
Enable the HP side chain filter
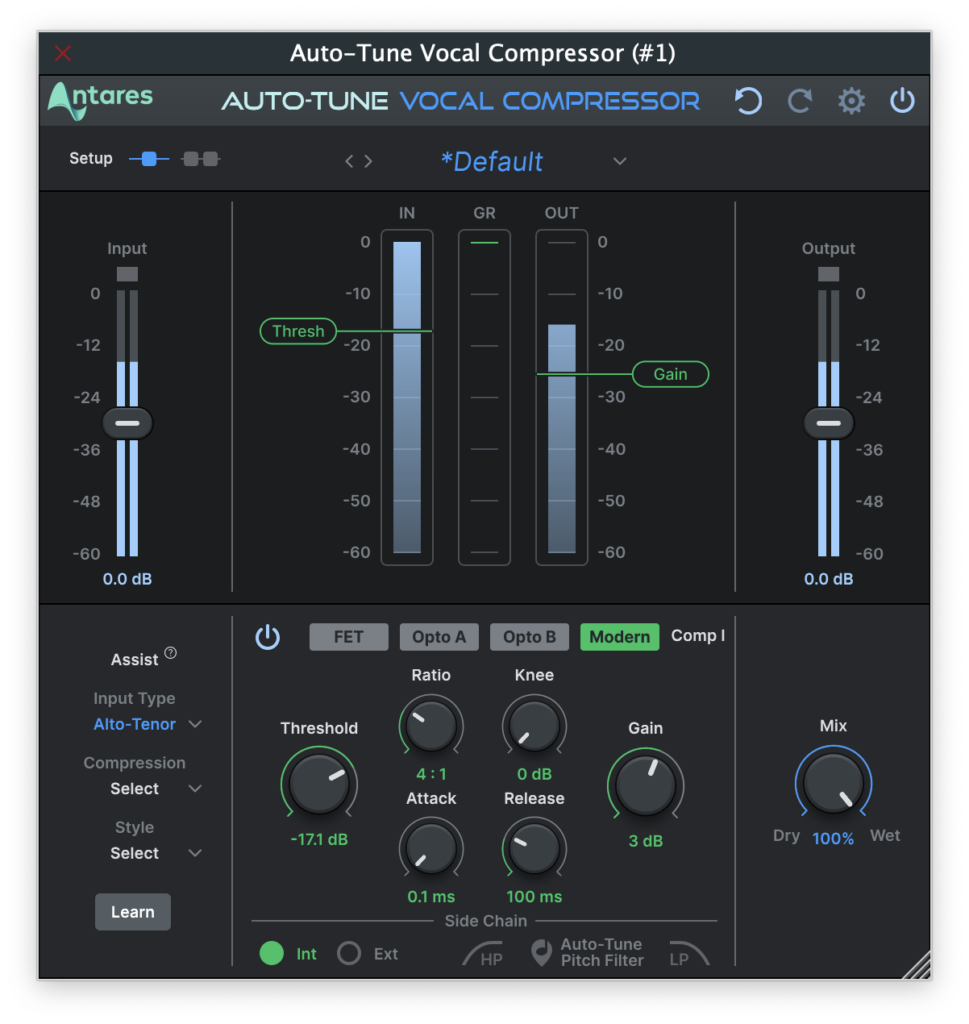483,954
